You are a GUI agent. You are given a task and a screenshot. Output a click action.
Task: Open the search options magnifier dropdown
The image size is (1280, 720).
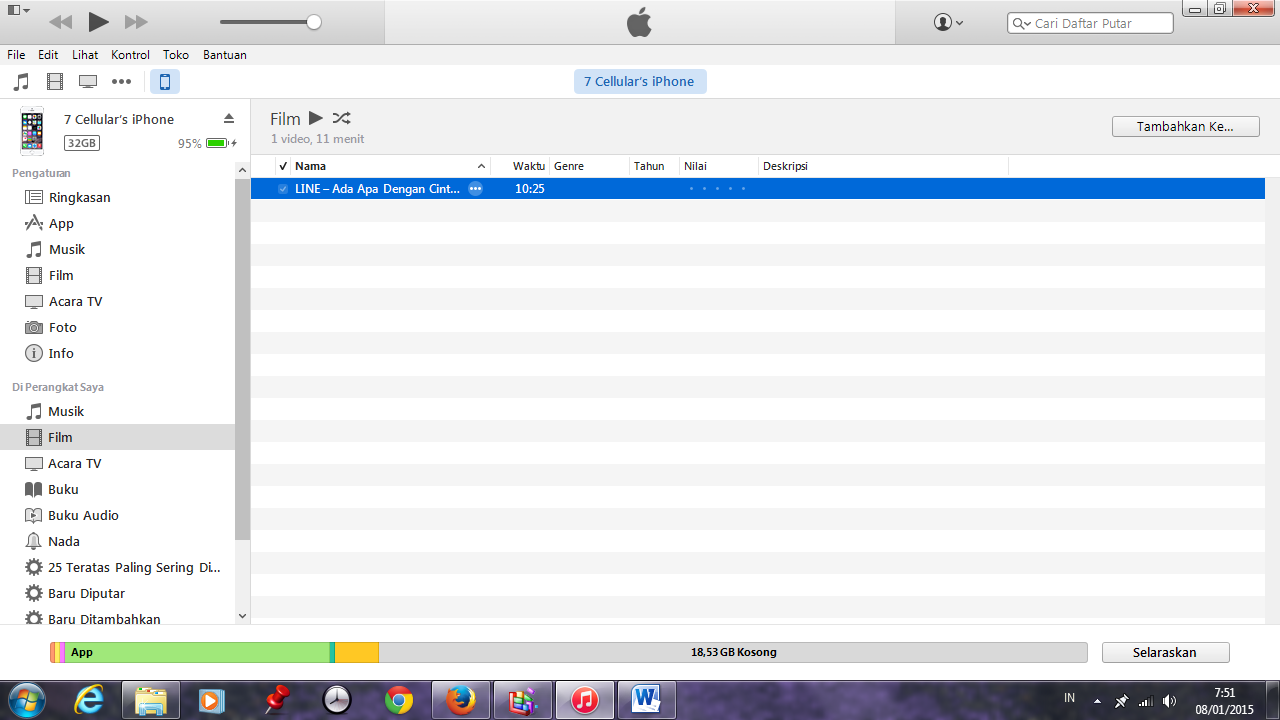(1021, 23)
